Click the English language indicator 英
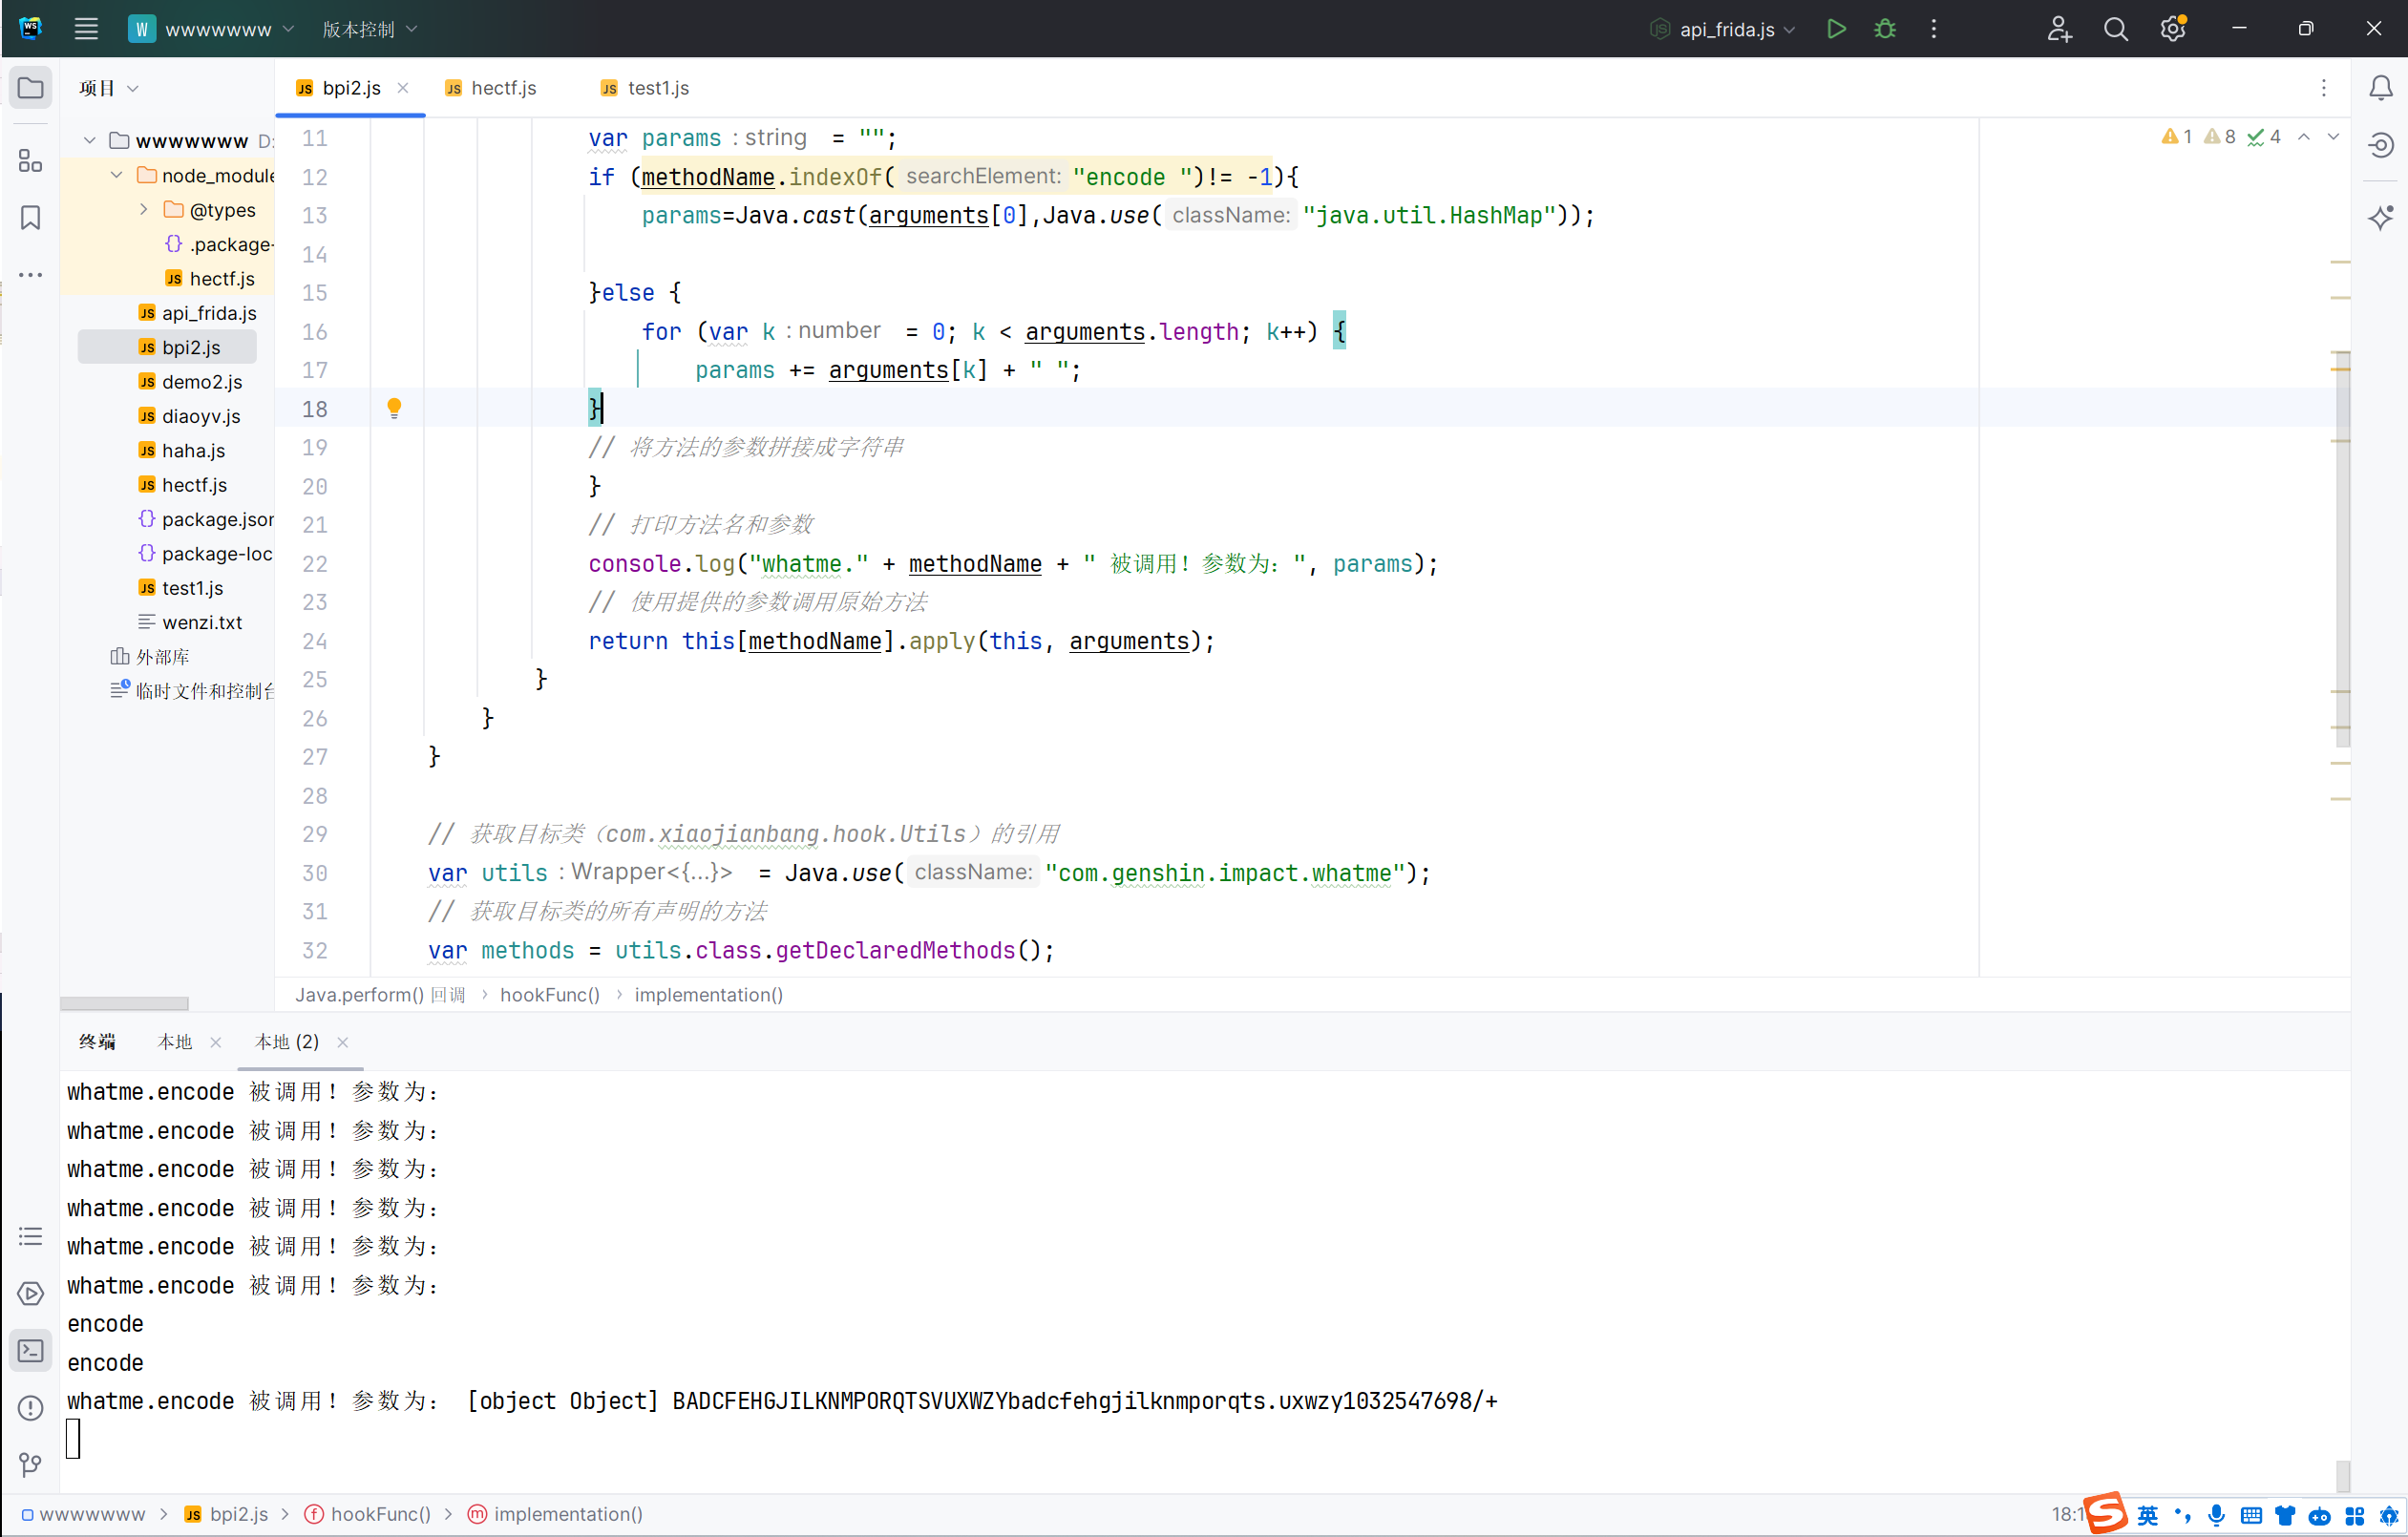This screenshot has width=2408, height=1537. 2147,1515
